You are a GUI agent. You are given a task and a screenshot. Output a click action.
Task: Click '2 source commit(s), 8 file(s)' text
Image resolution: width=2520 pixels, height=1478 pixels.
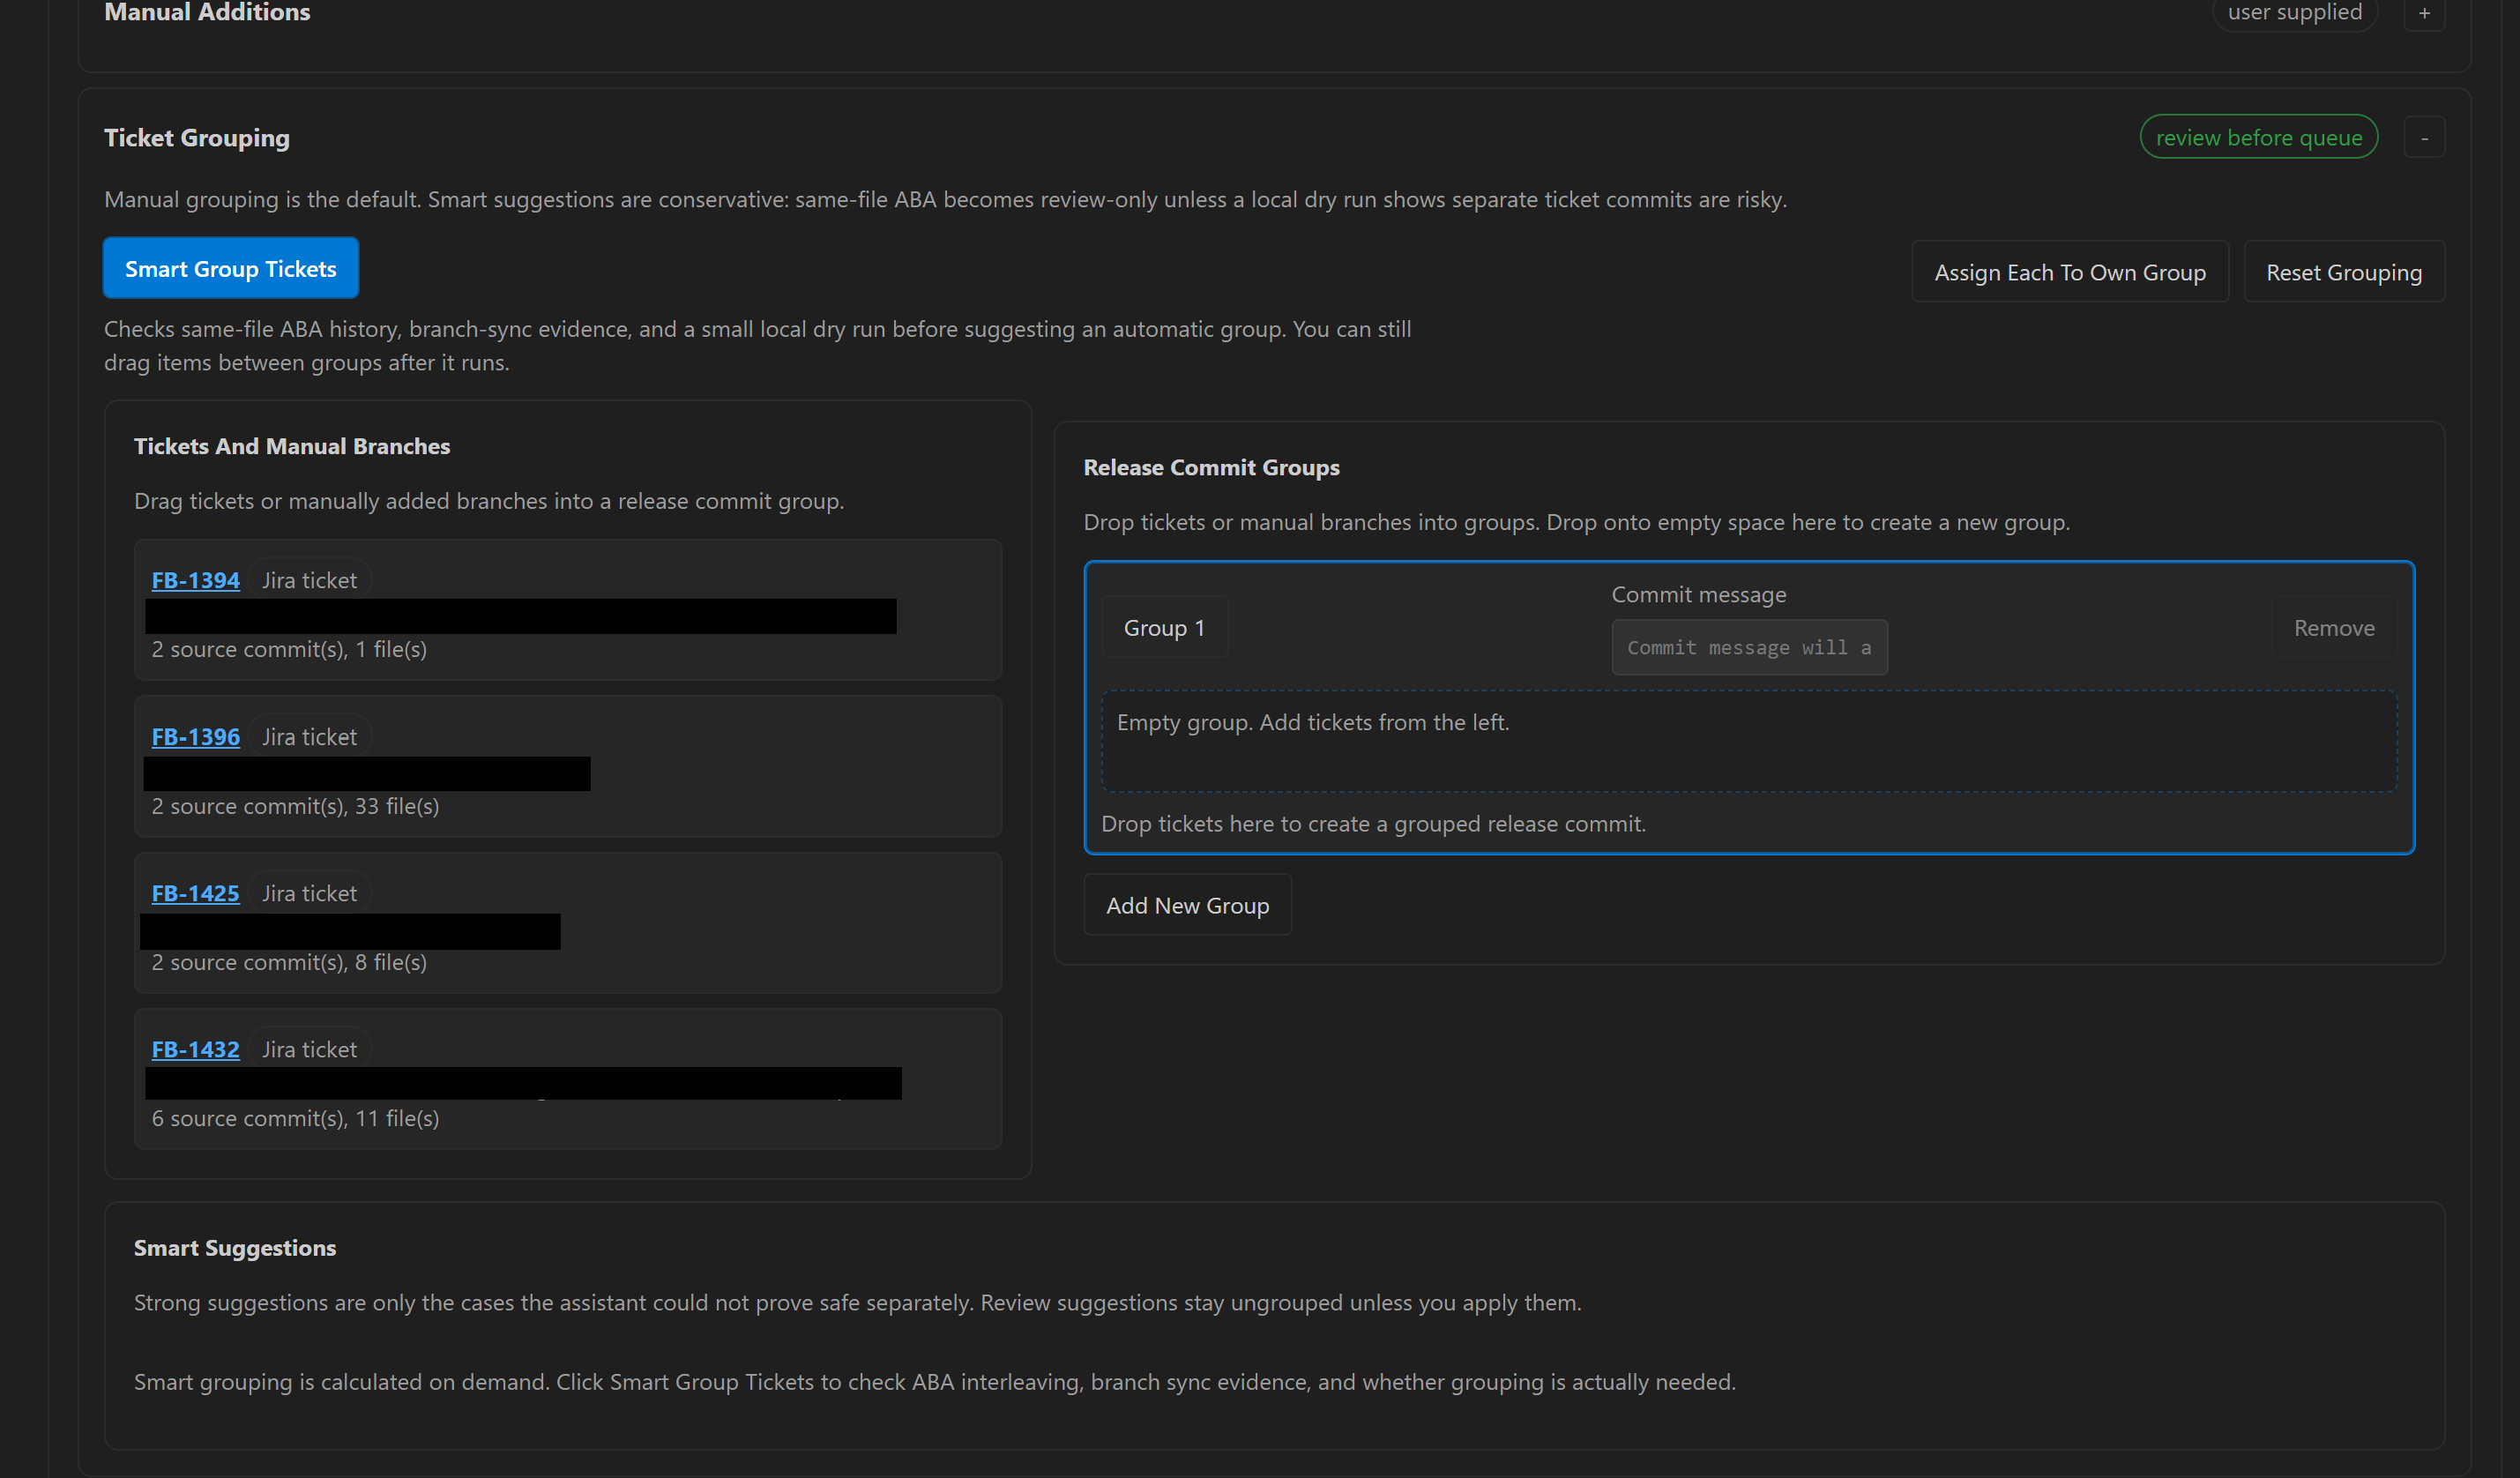tap(289, 962)
